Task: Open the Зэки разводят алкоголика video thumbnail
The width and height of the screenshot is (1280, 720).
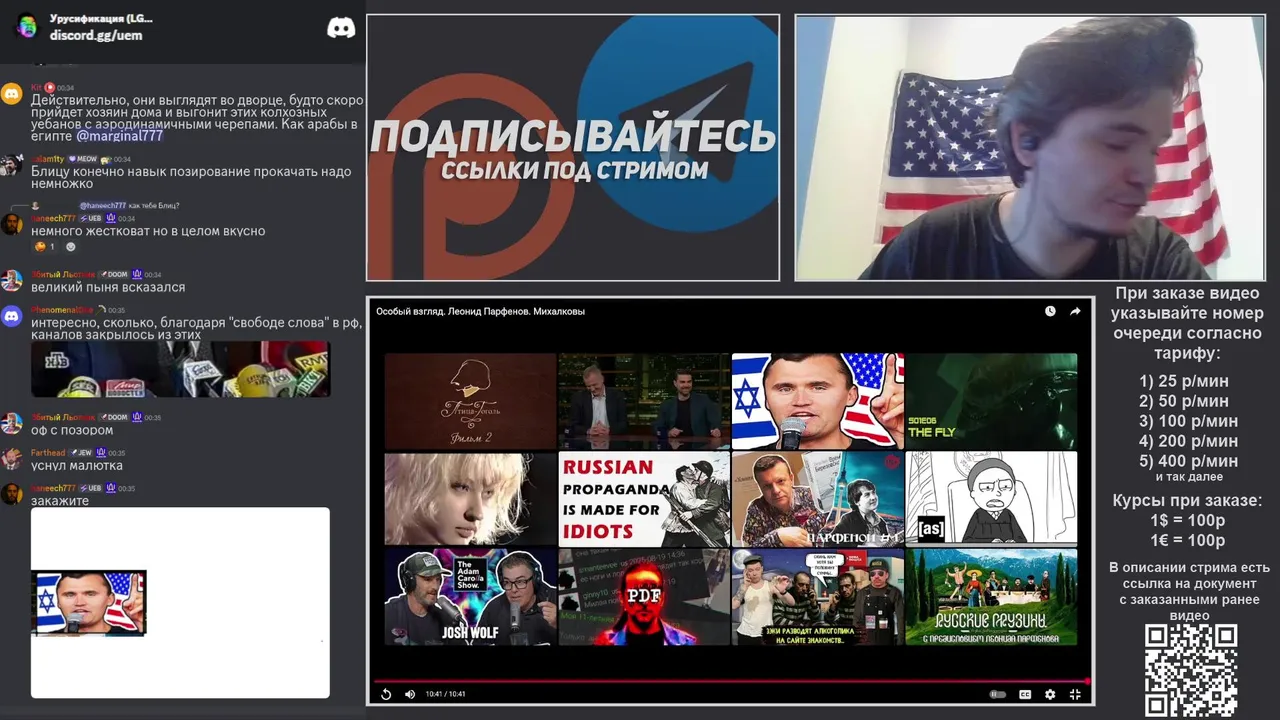Action: [818, 596]
